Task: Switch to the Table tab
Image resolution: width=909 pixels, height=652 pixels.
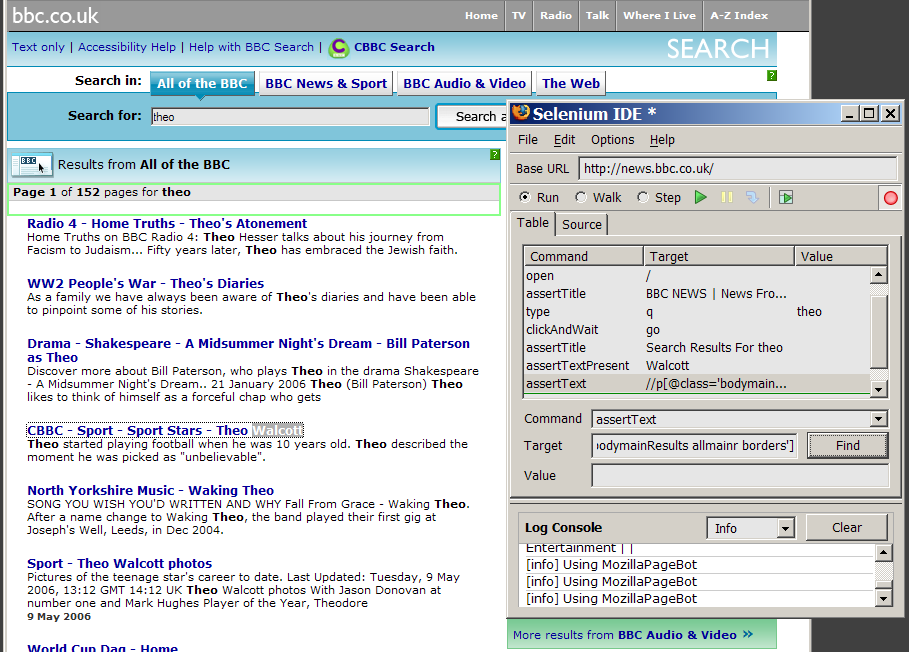Action: point(533,223)
